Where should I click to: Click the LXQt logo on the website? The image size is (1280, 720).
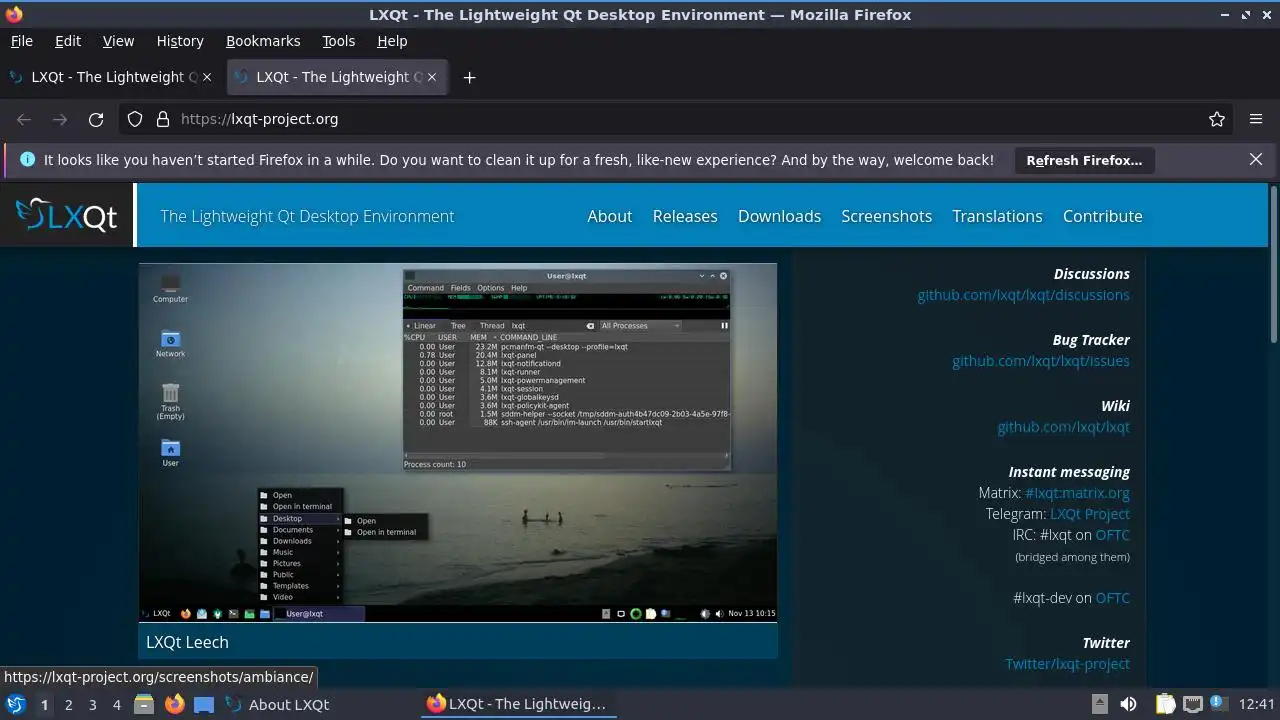click(67, 215)
